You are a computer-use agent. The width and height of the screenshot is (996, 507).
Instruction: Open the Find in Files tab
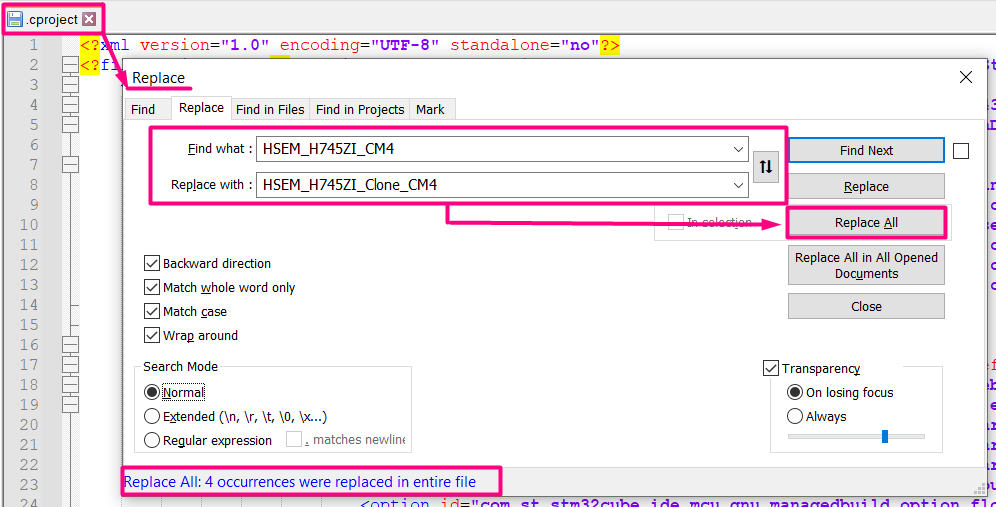pos(270,109)
